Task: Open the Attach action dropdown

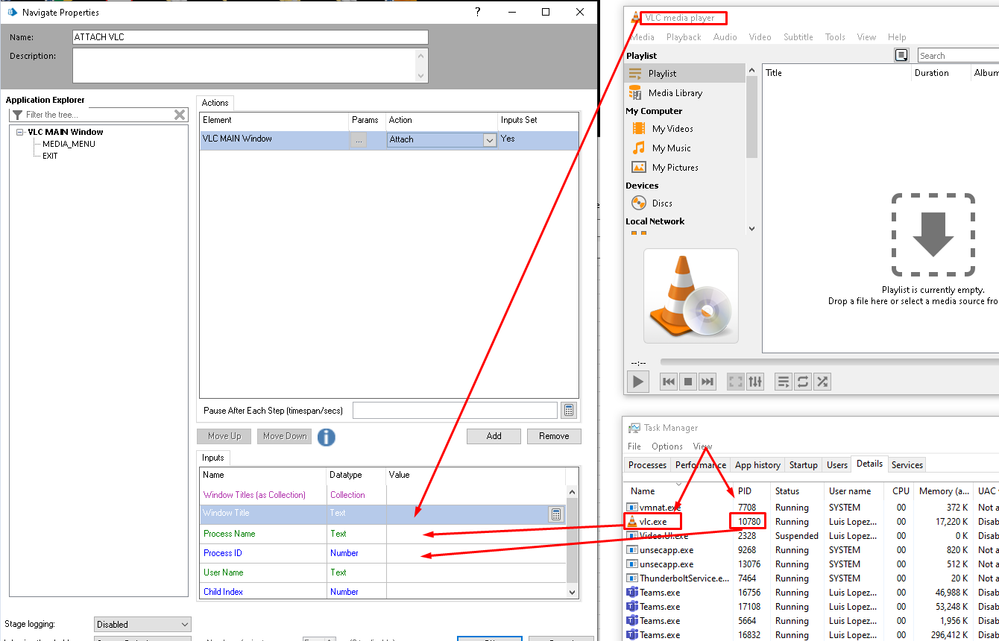Action: pyautogui.click(x=489, y=140)
